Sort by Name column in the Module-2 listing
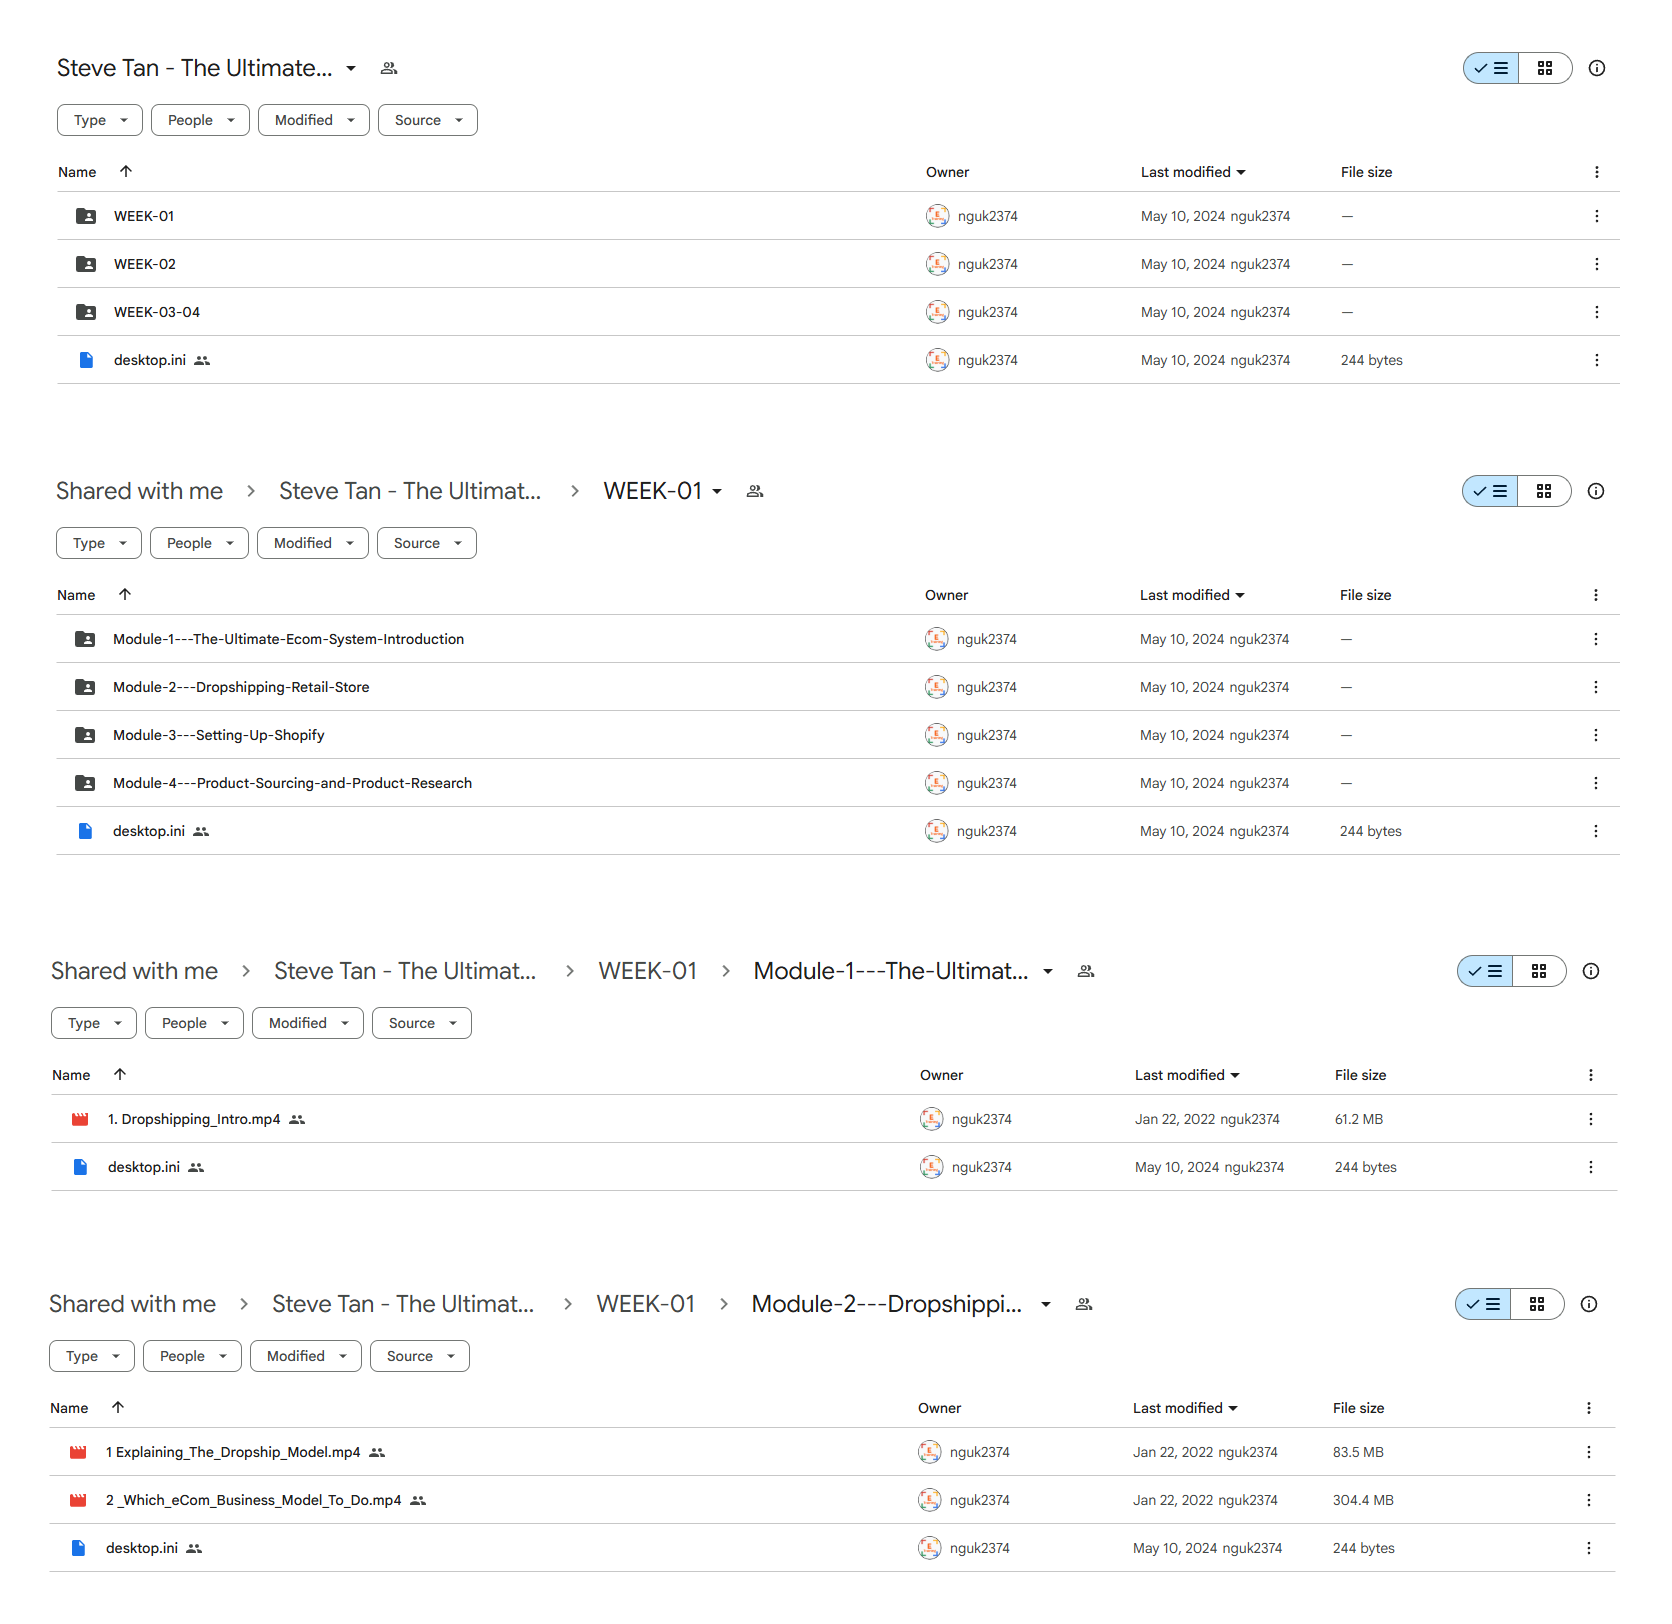This screenshot has width=1672, height=1624. tap(69, 1408)
